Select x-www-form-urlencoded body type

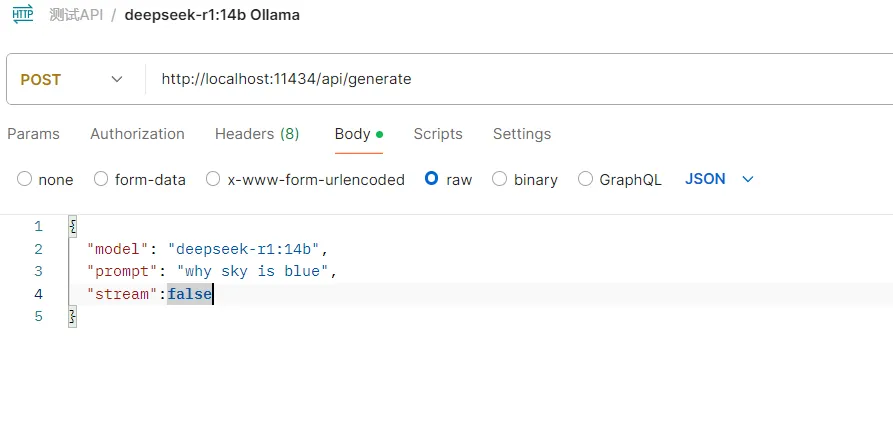tap(213, 180)
